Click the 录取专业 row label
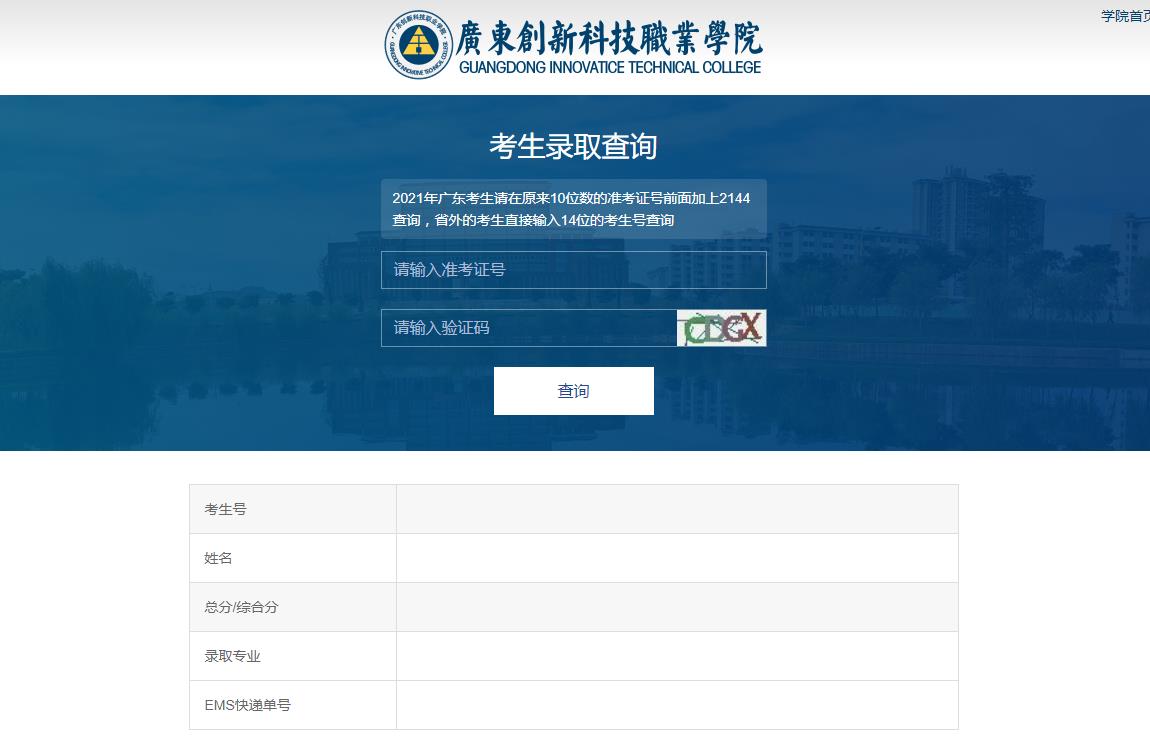 pos(233,656)
